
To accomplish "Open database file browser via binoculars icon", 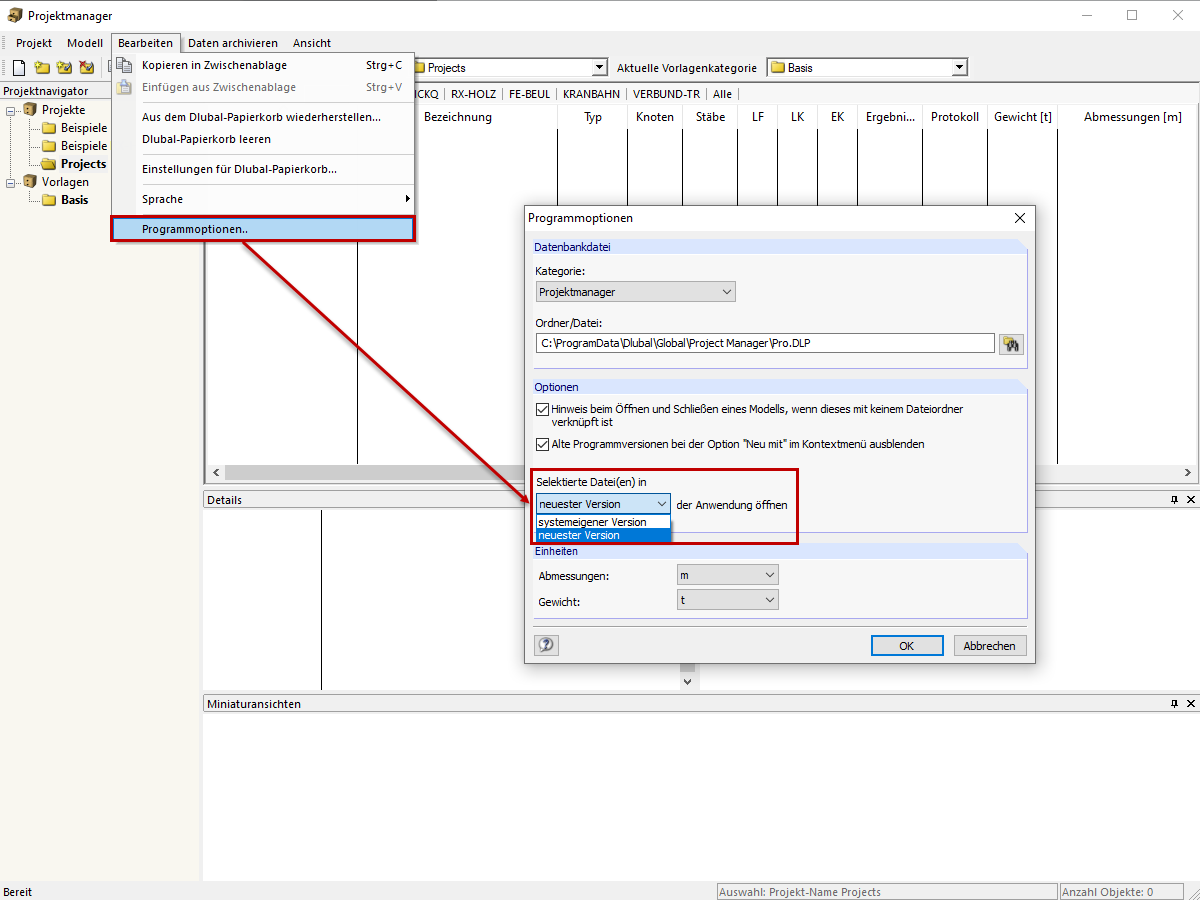I will 1011,344.
